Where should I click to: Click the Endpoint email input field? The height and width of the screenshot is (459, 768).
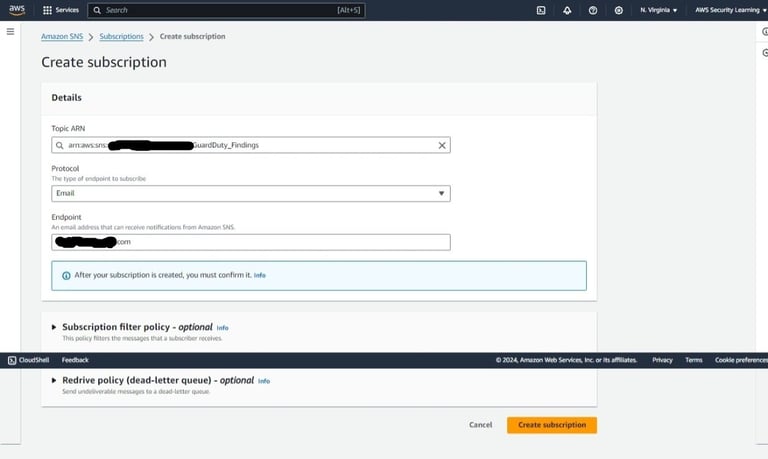tap(251, 242)
